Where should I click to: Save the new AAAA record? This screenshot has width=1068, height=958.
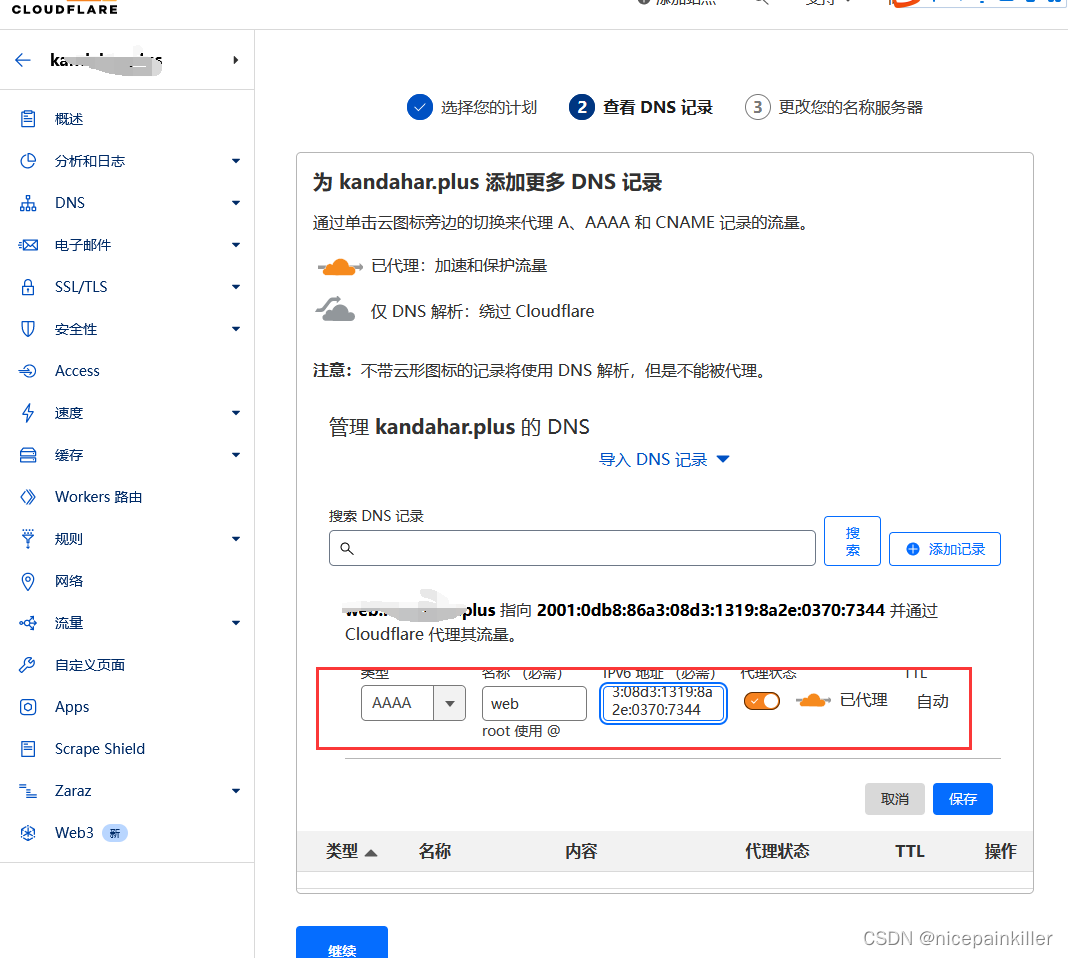click(x=962, y=798)
